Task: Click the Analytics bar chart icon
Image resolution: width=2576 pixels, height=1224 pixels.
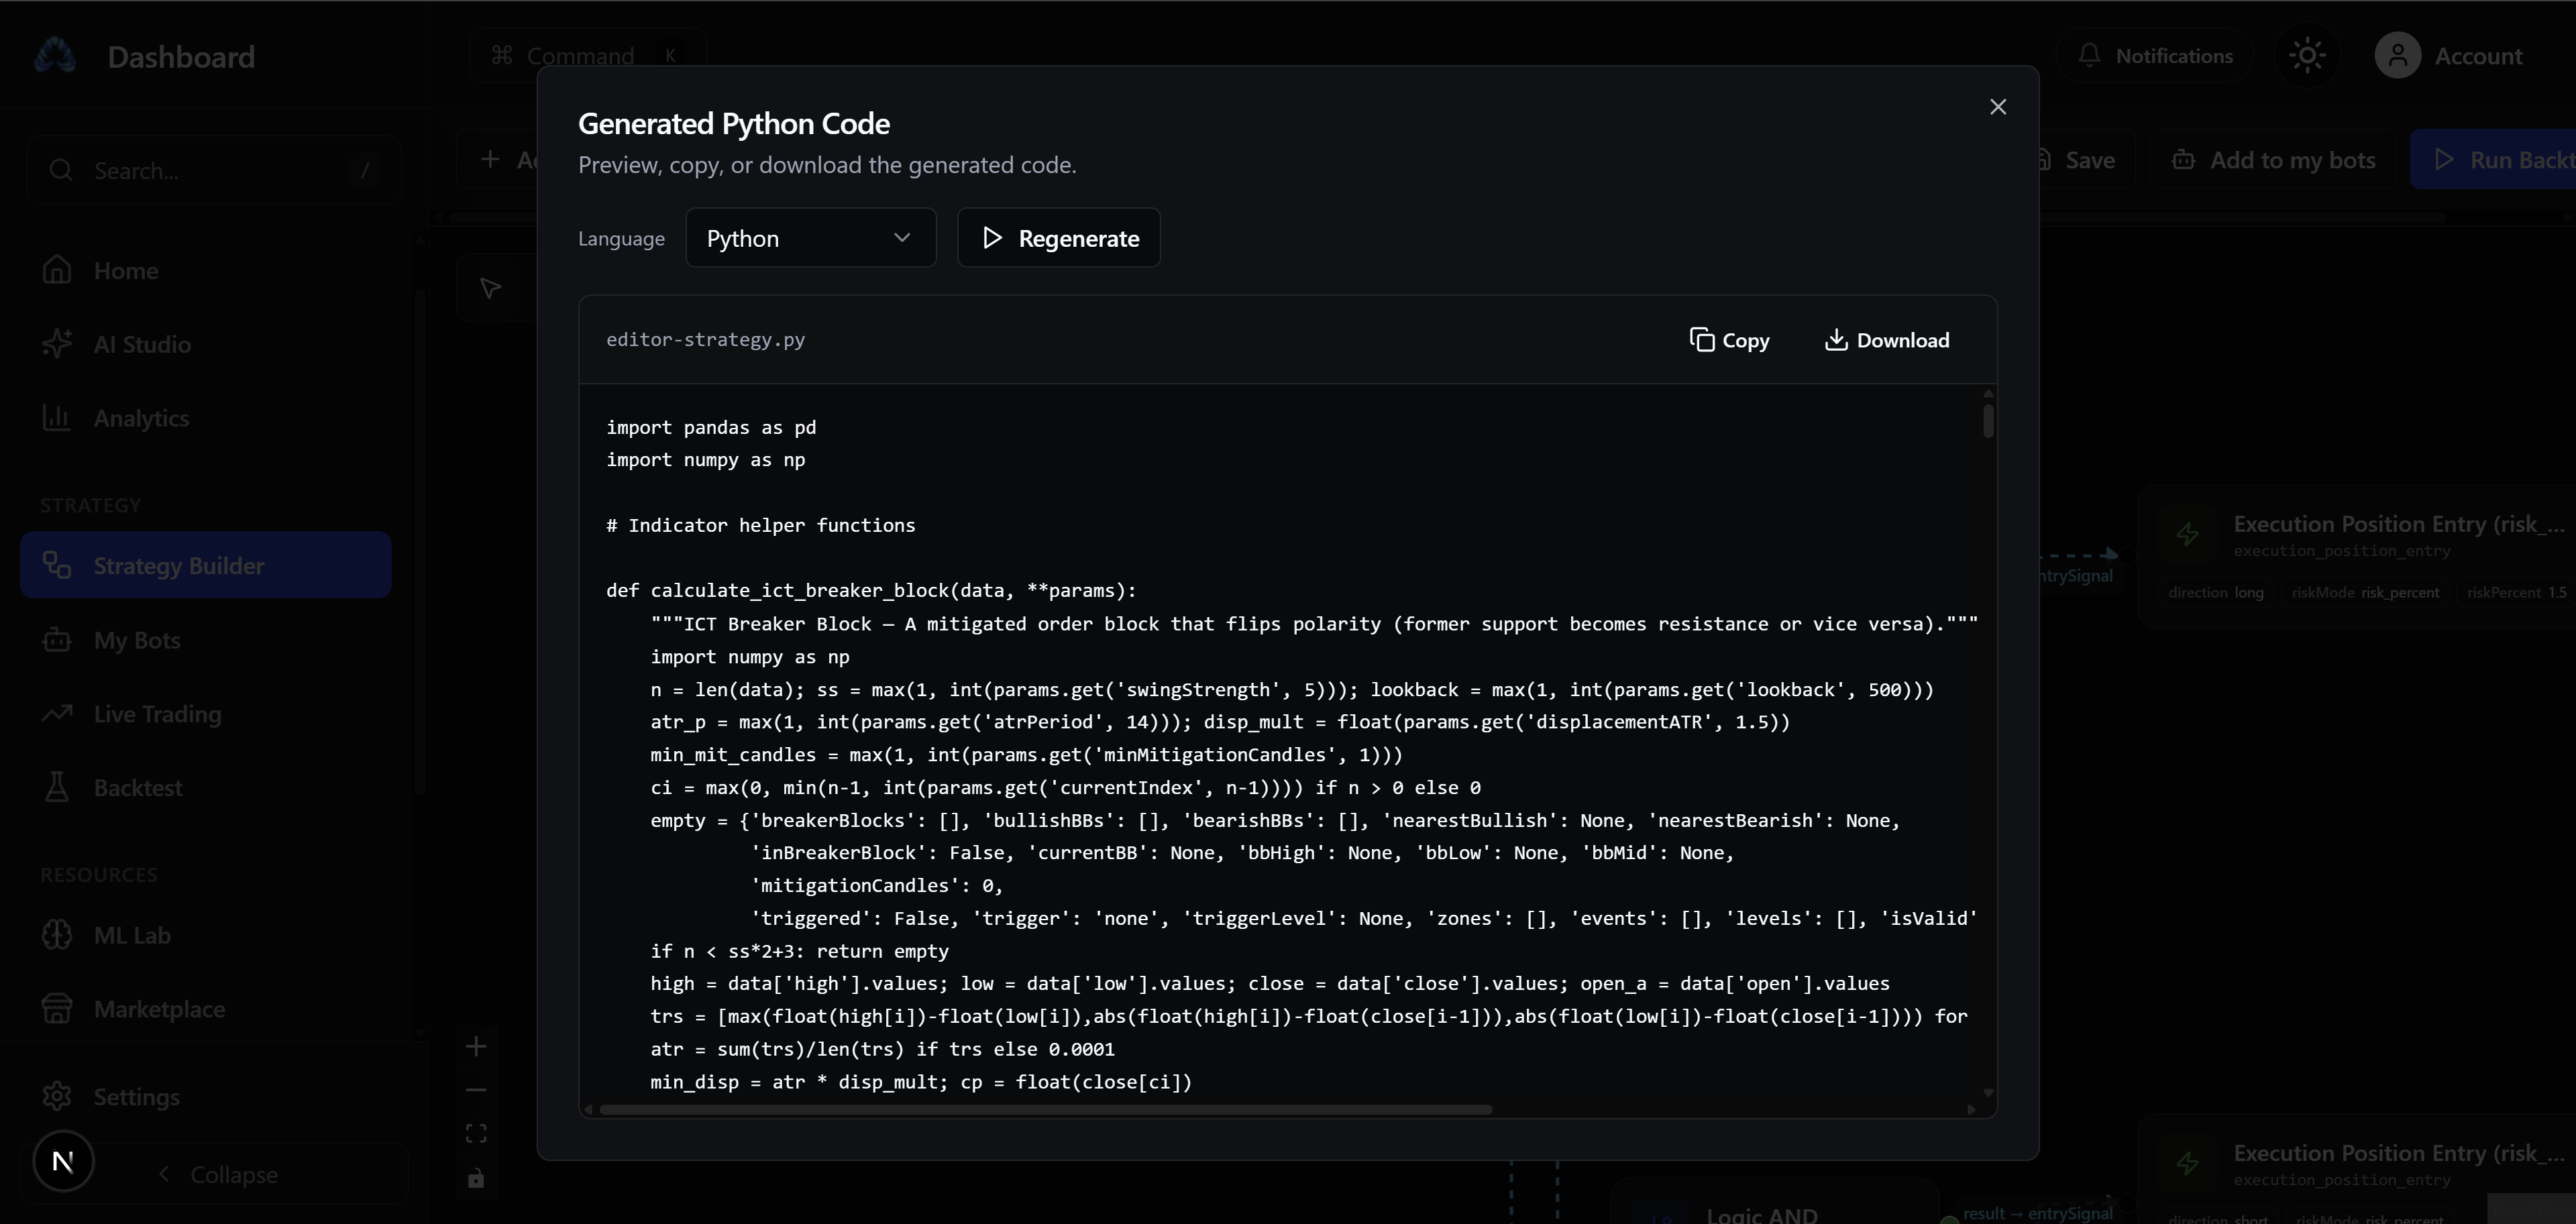Action: coord(57,417)
